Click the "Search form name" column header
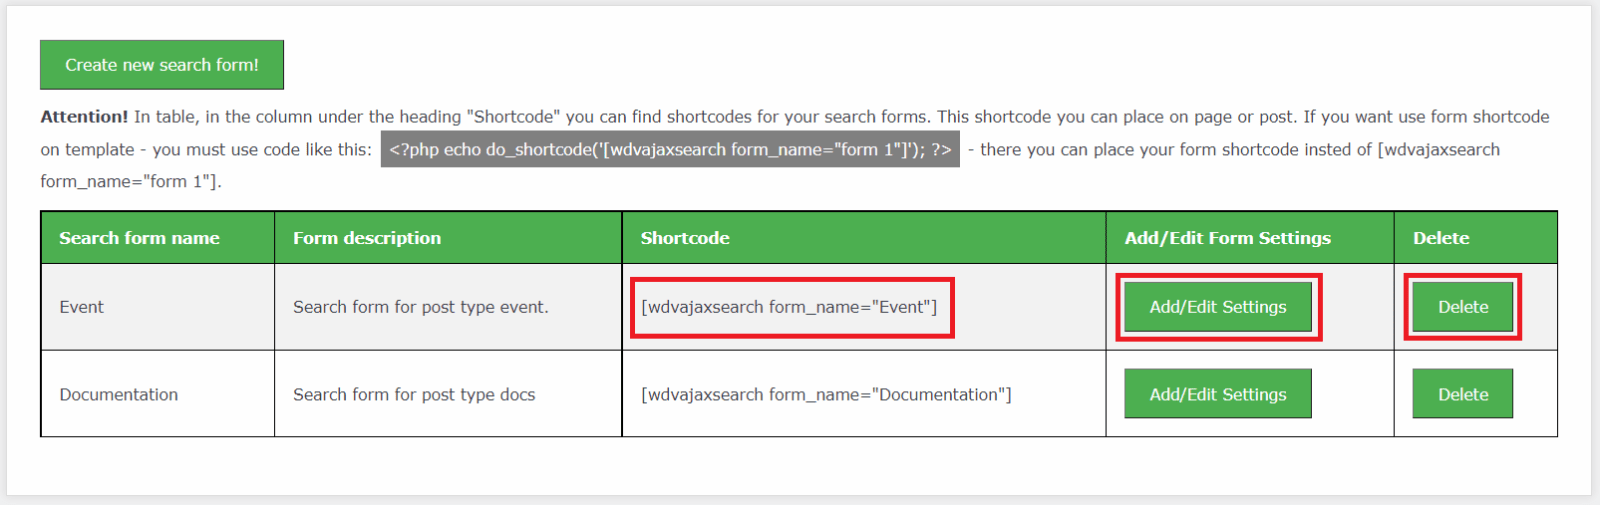This screenshot has height=505, width=1600. [x=139, y=238]
